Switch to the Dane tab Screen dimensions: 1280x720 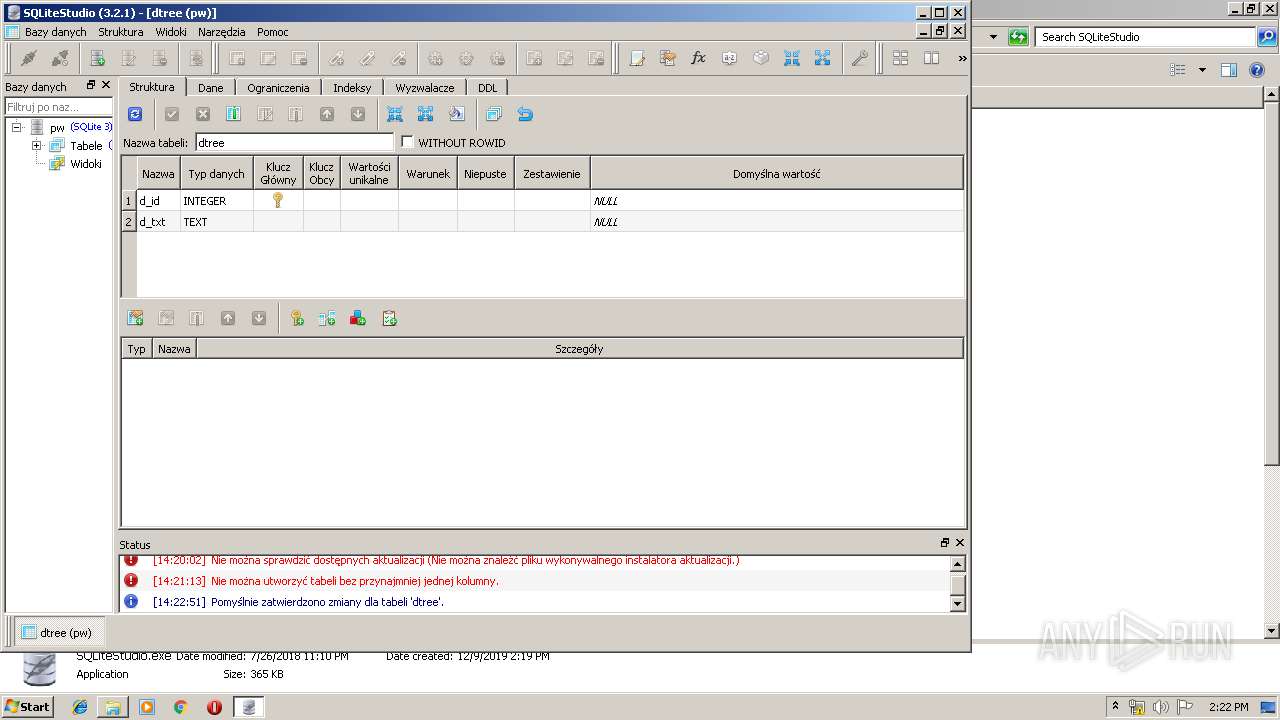[210, 88]
